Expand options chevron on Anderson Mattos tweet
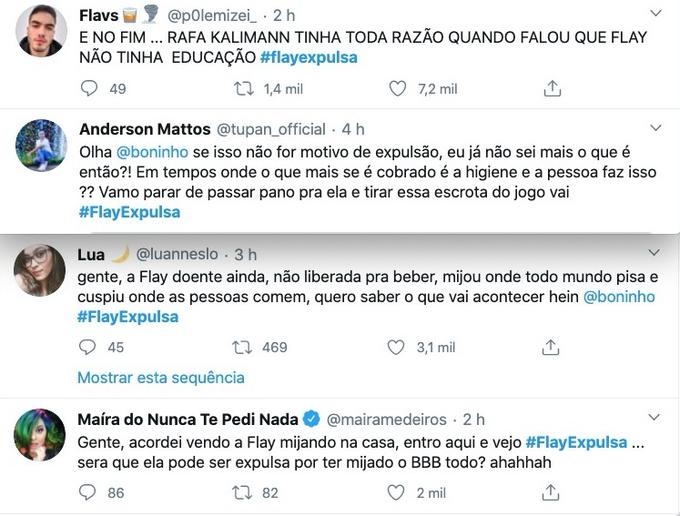This screenshot has height=516, width=680. (655, 129)
